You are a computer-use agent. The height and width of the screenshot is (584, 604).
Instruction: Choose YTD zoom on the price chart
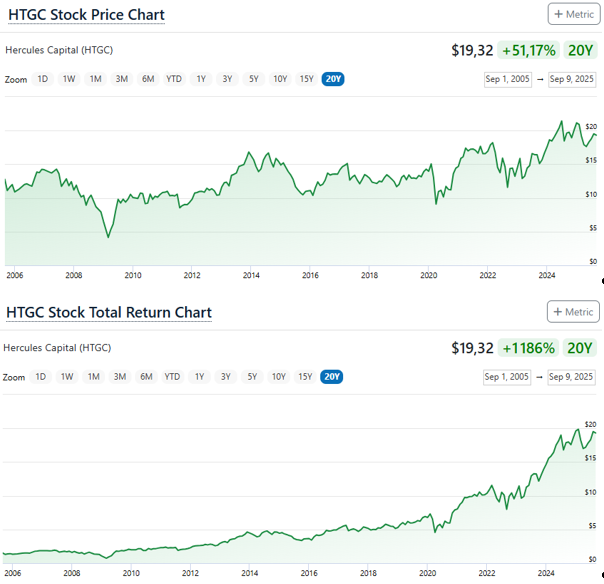(x=174, y=79)
